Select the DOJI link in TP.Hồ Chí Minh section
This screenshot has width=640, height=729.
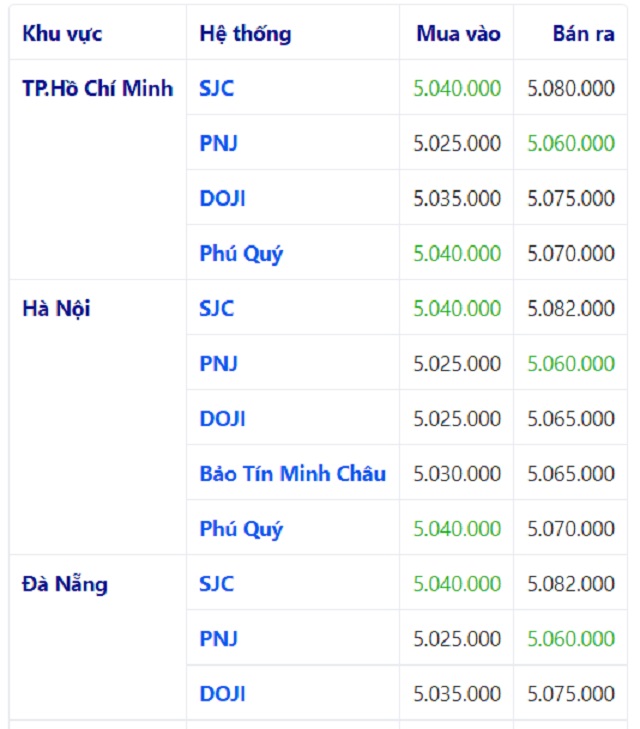click(x=222, y=198)
